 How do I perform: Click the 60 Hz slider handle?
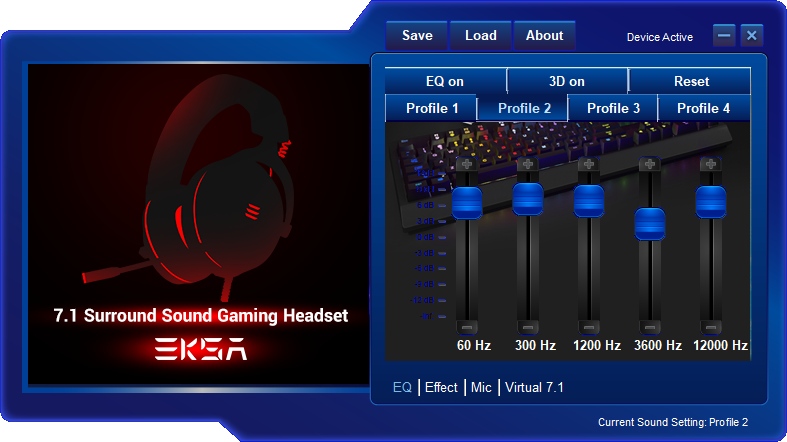pos(467,203)
